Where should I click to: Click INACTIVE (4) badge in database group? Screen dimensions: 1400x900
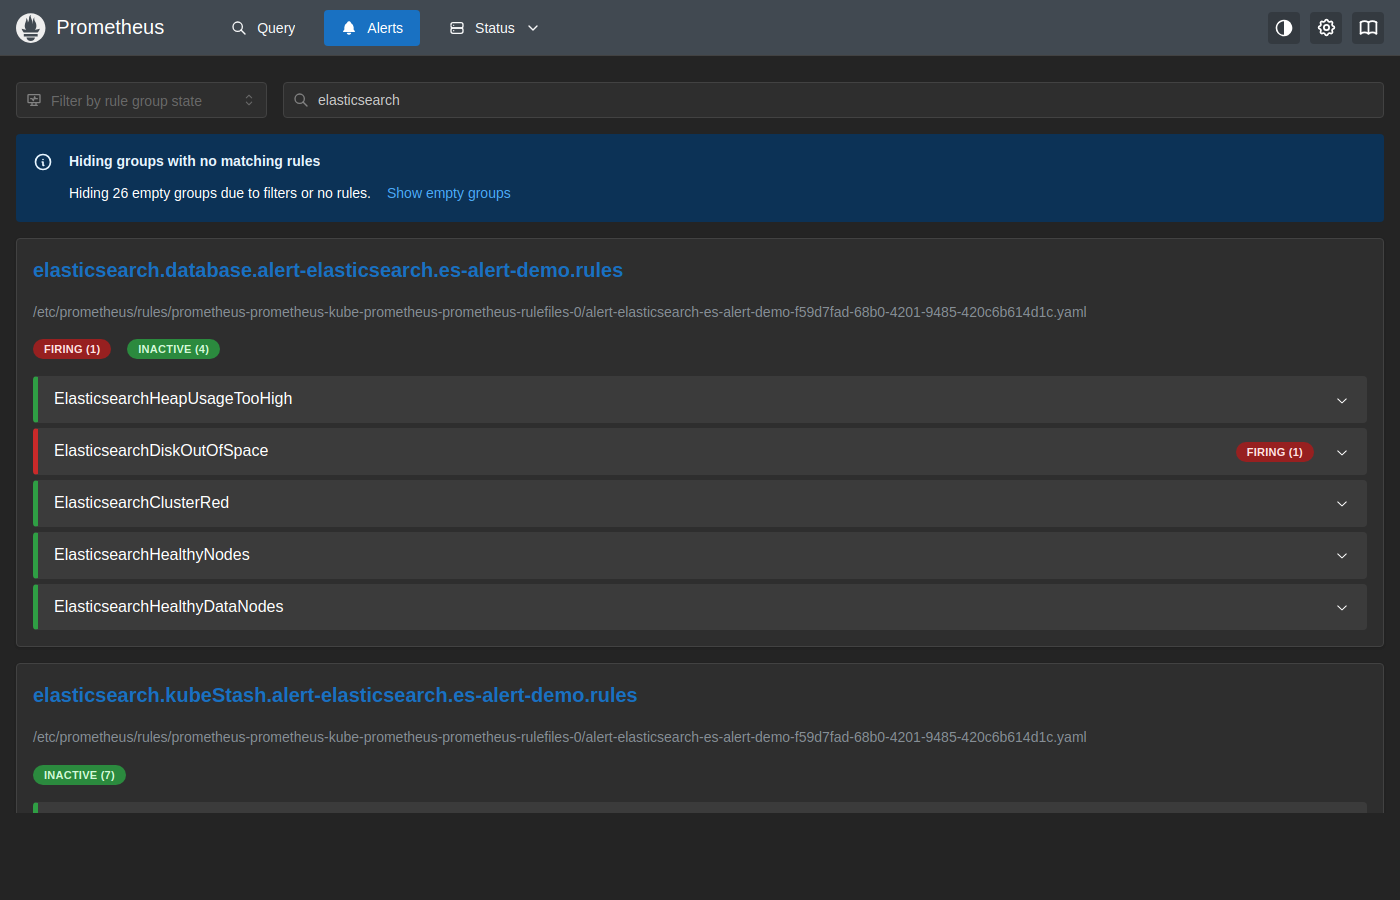(x=173, y=349)
